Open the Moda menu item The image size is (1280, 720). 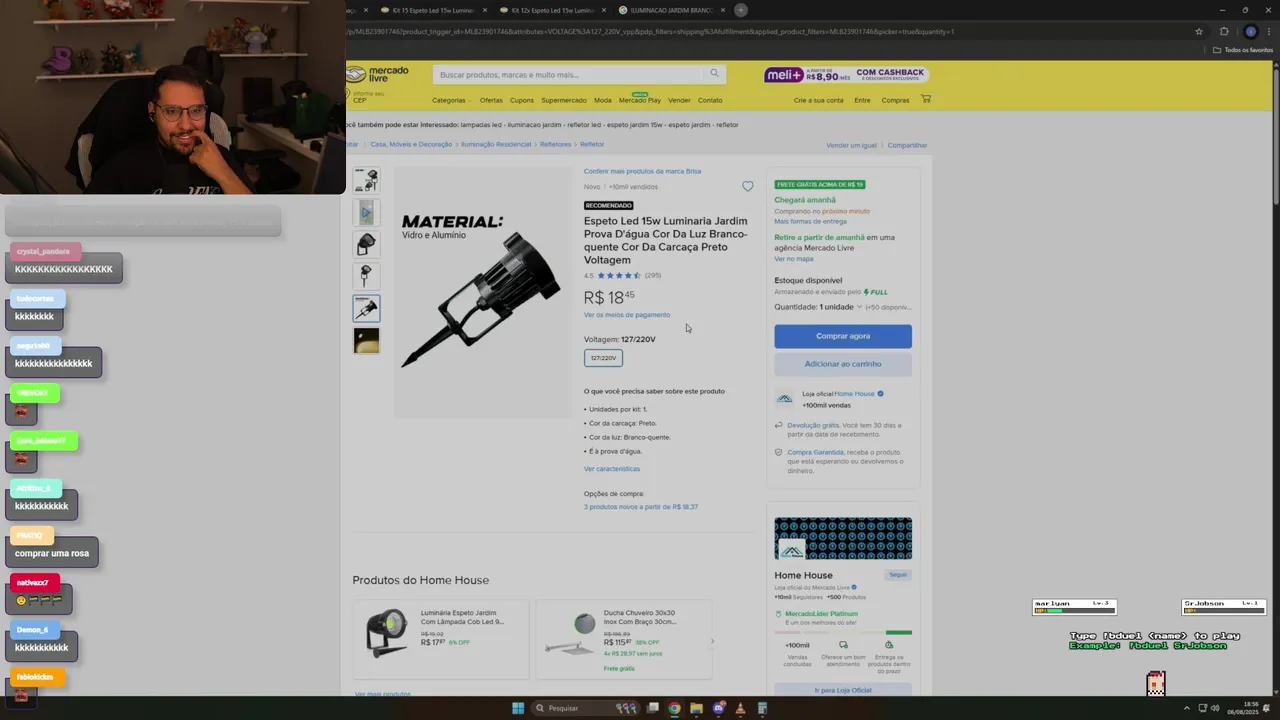[x=603, y=100]
